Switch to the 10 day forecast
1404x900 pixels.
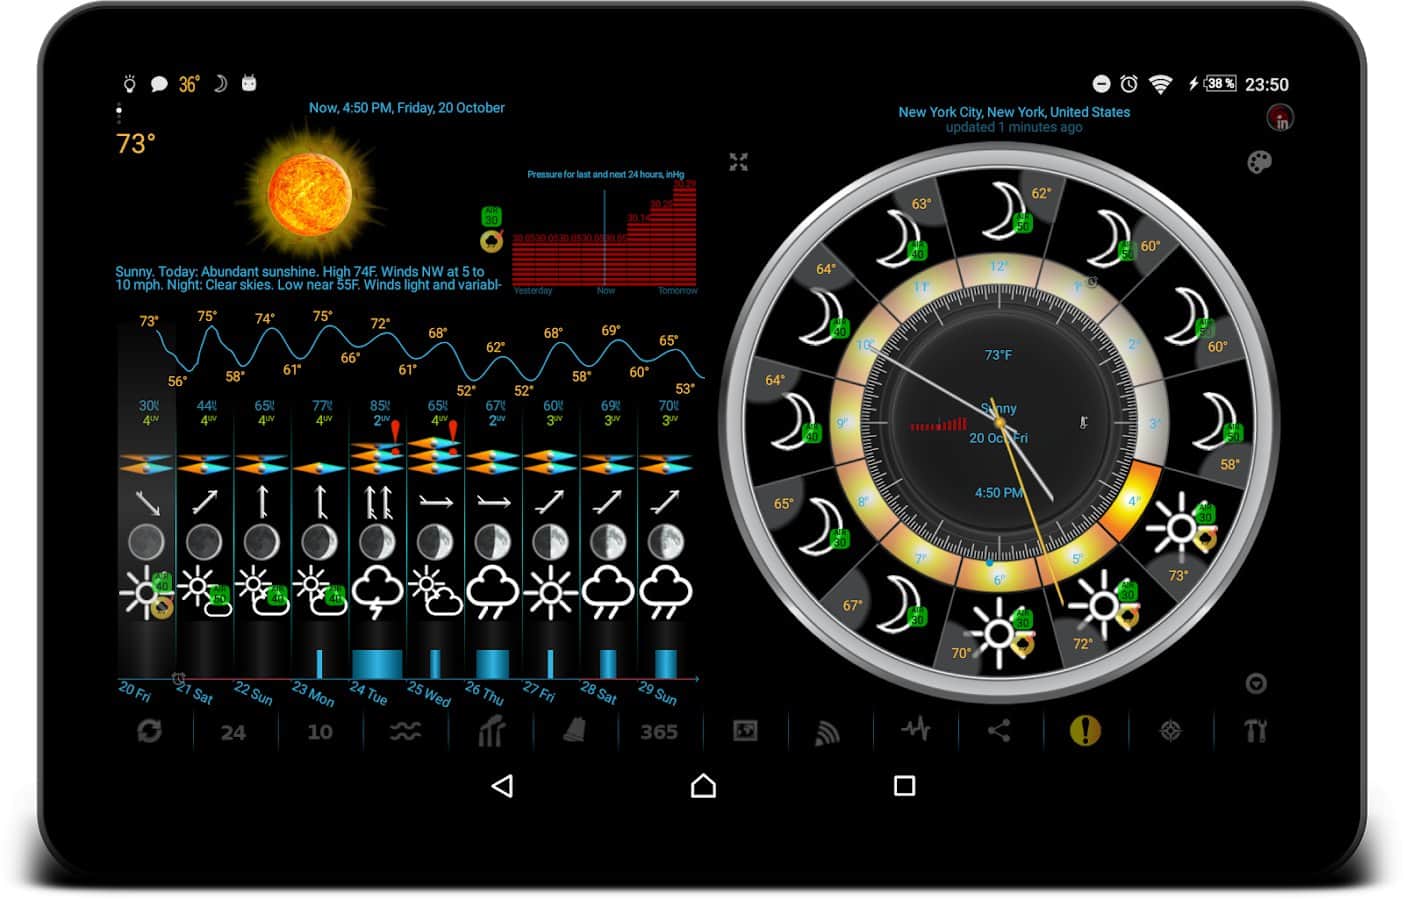pyautogui.click(x=320, y=732)
